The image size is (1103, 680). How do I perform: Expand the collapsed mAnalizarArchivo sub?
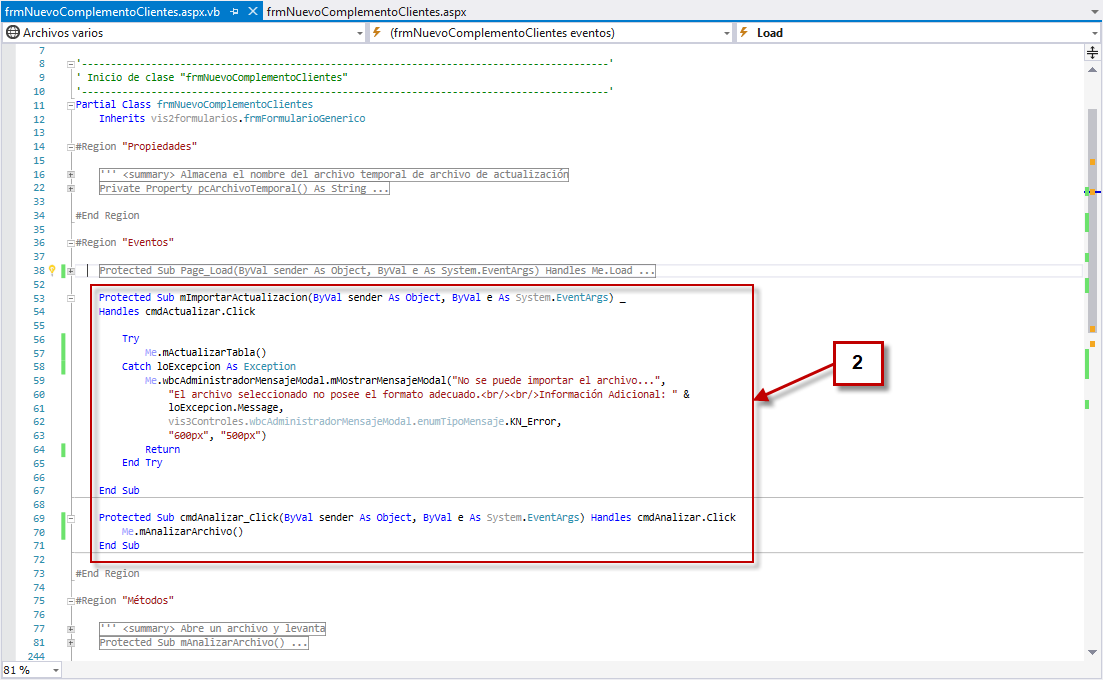[x=70, y=643]
